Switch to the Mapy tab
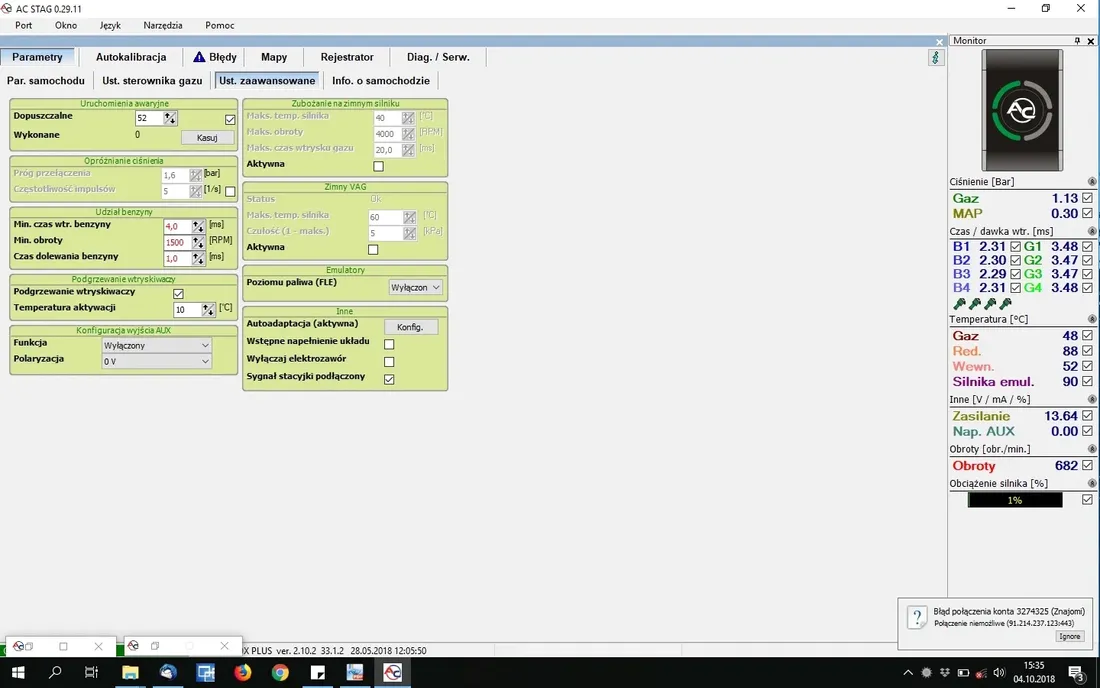The height and width of the screenshot is (688, 1100). pyautogui.click(x=274, y=57)
